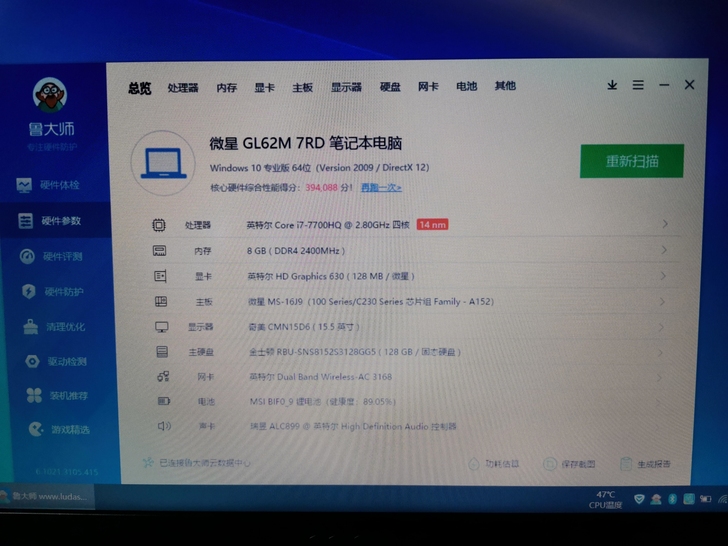Open 装机推荐 sidebar section
728x546 pixels.
tap(57, 396)
